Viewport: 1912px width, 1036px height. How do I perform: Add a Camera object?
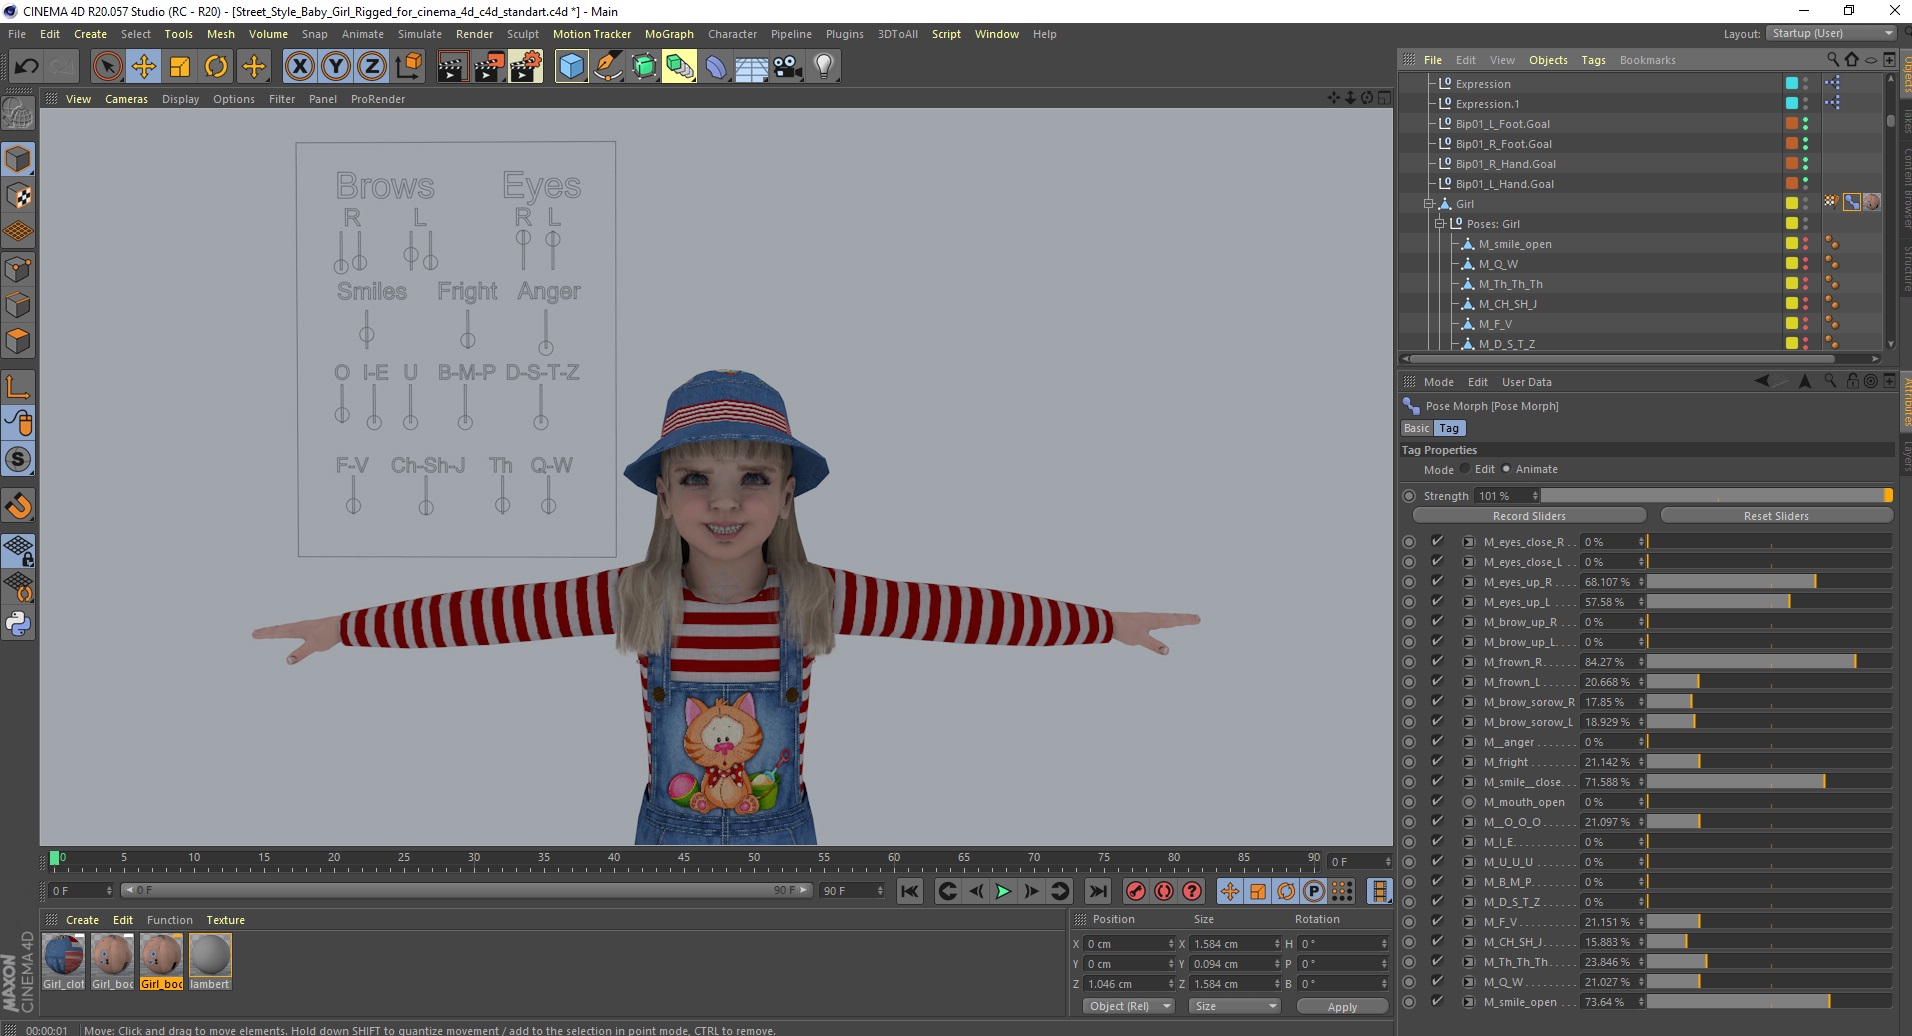788,67
